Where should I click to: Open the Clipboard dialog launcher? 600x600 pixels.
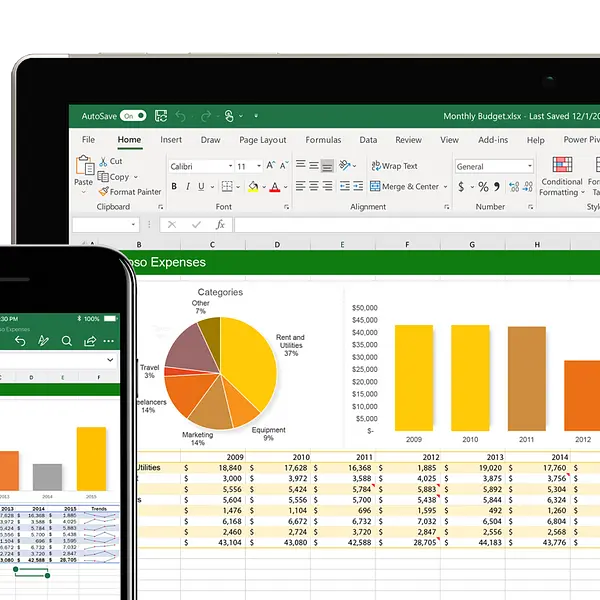(x=161, y=207)
